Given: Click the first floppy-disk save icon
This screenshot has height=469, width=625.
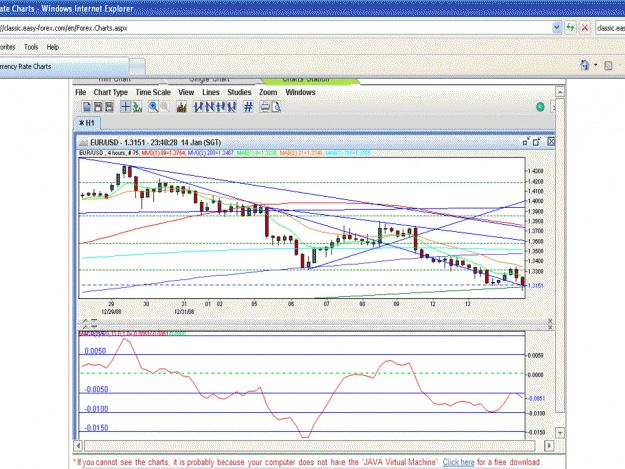Looking at the screenshot, I should coord(98,107).
